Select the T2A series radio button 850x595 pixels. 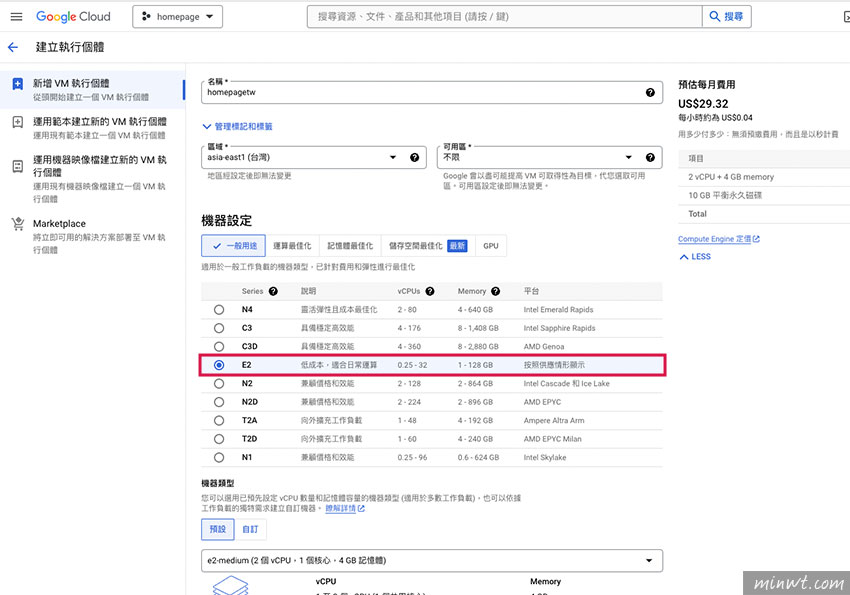(x=219, y=421)
